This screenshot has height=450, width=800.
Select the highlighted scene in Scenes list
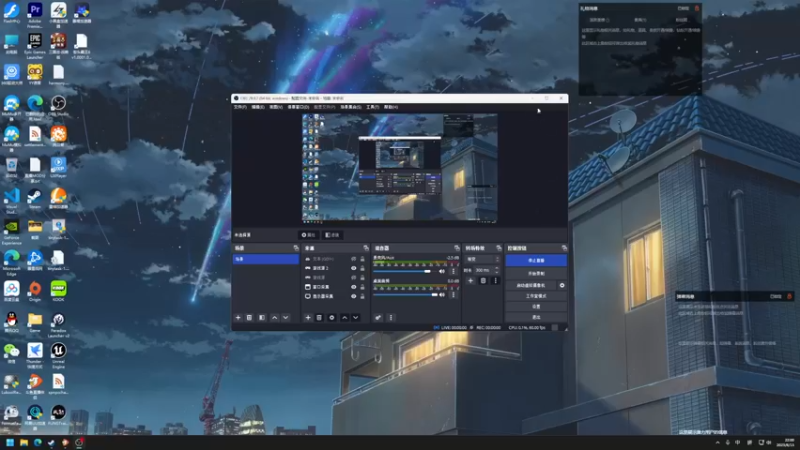(x=266, y=259)
